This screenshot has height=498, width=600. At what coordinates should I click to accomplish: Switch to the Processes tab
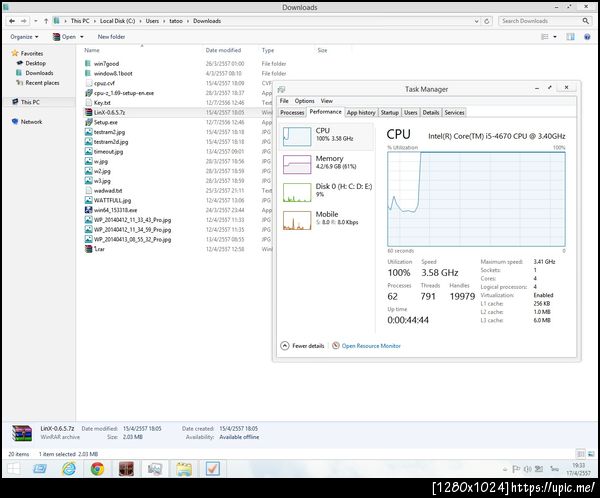coord(292,113)
